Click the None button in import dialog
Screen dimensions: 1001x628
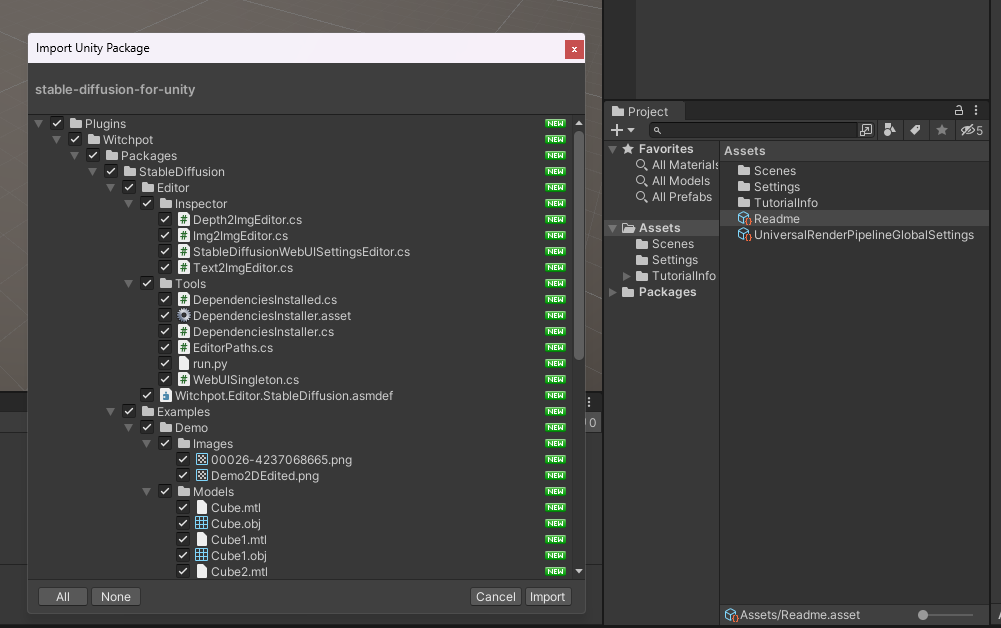click(x=116, y=597)
